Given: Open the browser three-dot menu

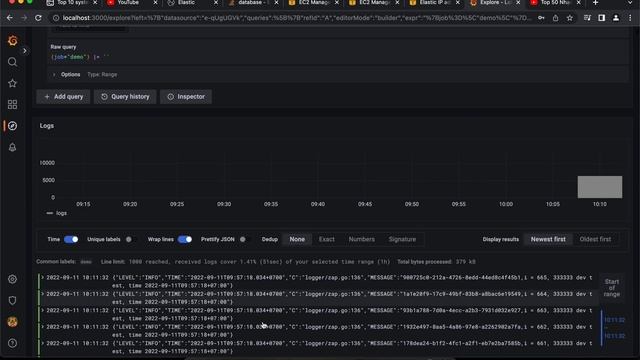Looking at the screenshot, I should pyautogui.click(x=630, y=18).
